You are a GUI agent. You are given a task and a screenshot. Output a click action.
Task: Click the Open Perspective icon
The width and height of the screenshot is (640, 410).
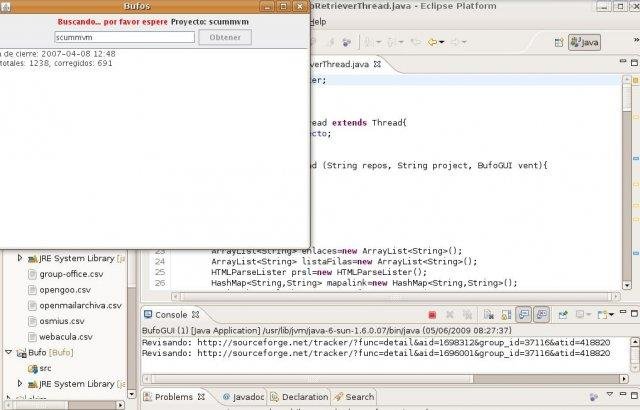tap(559, 42)
